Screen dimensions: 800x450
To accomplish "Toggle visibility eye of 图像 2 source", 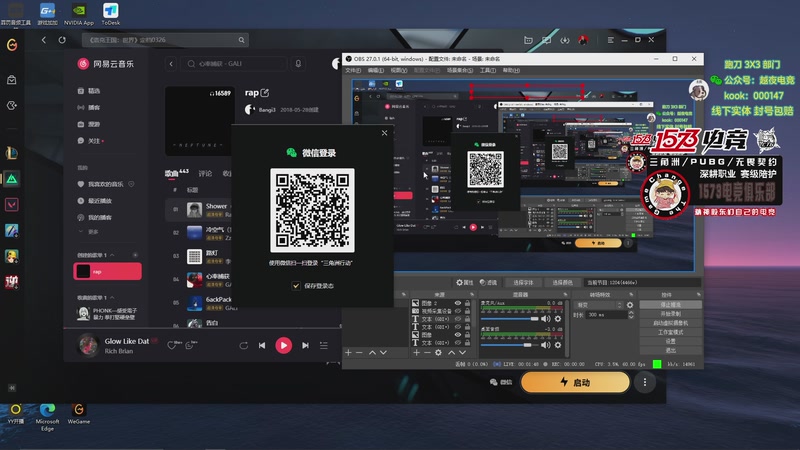I will click(x=458, y=303).
